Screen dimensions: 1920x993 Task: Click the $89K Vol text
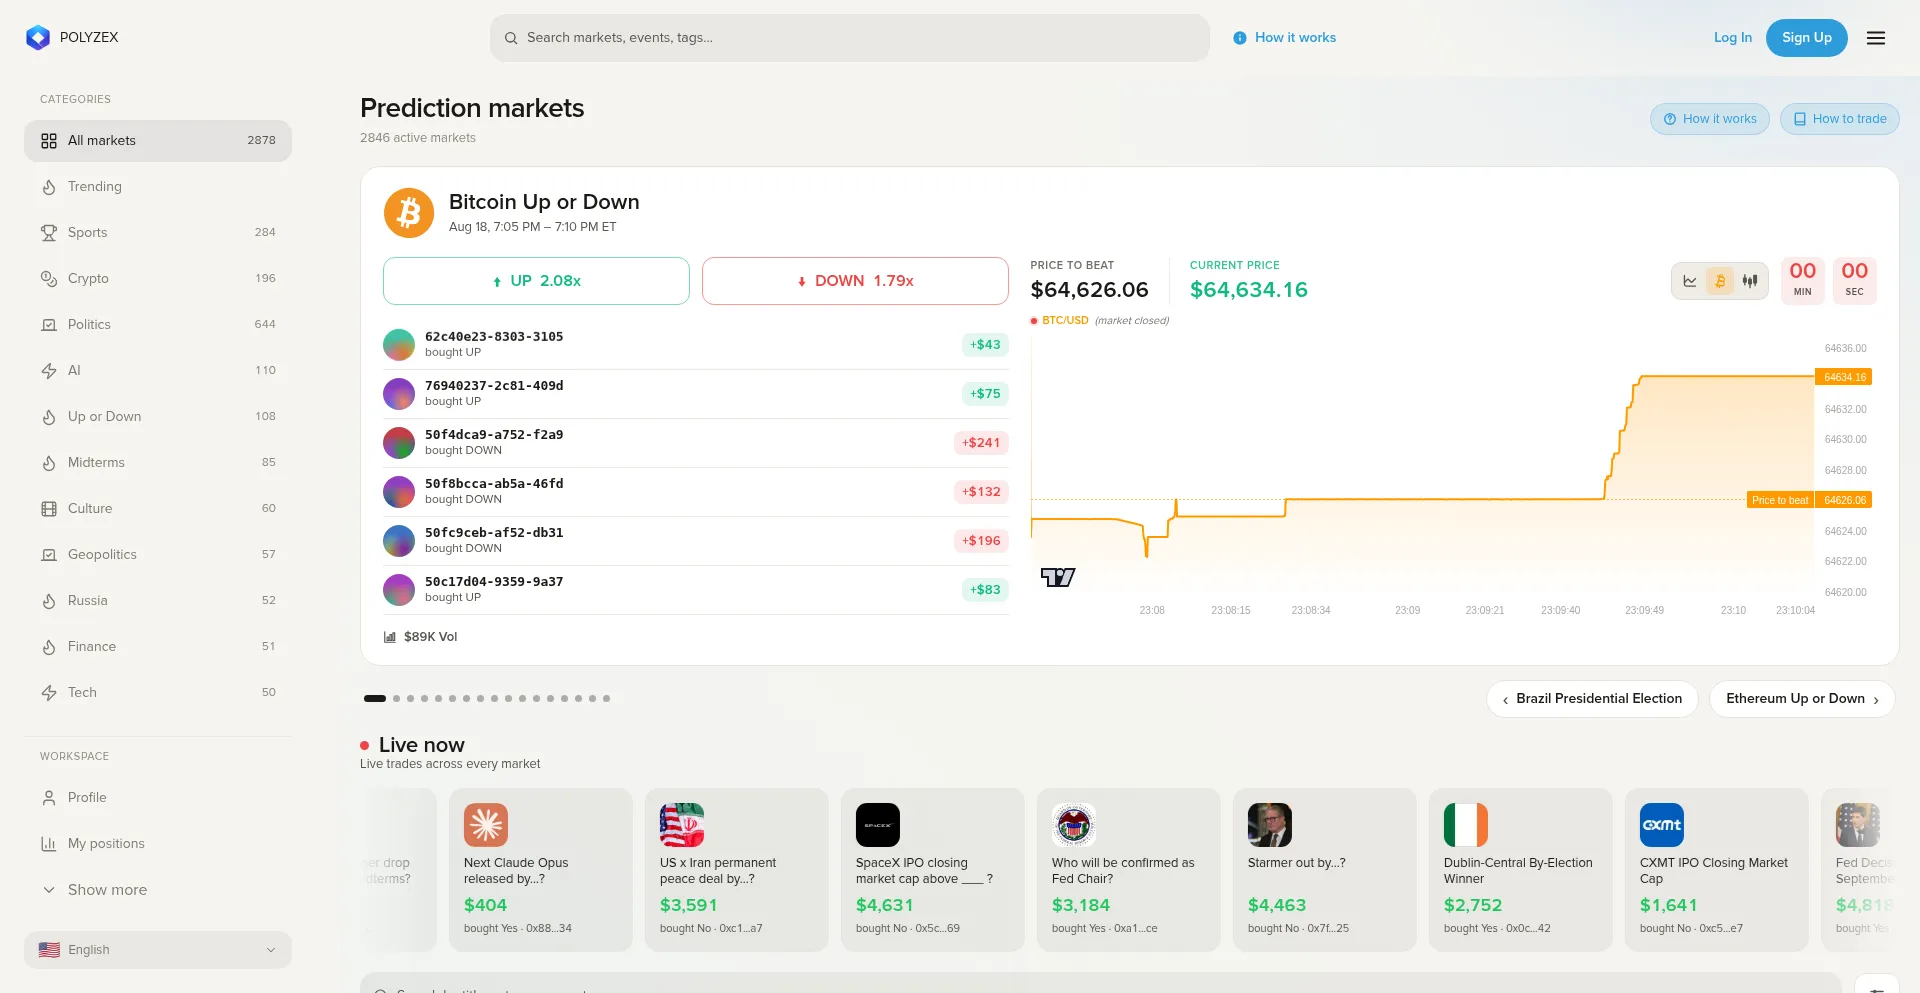pos(431,637)
